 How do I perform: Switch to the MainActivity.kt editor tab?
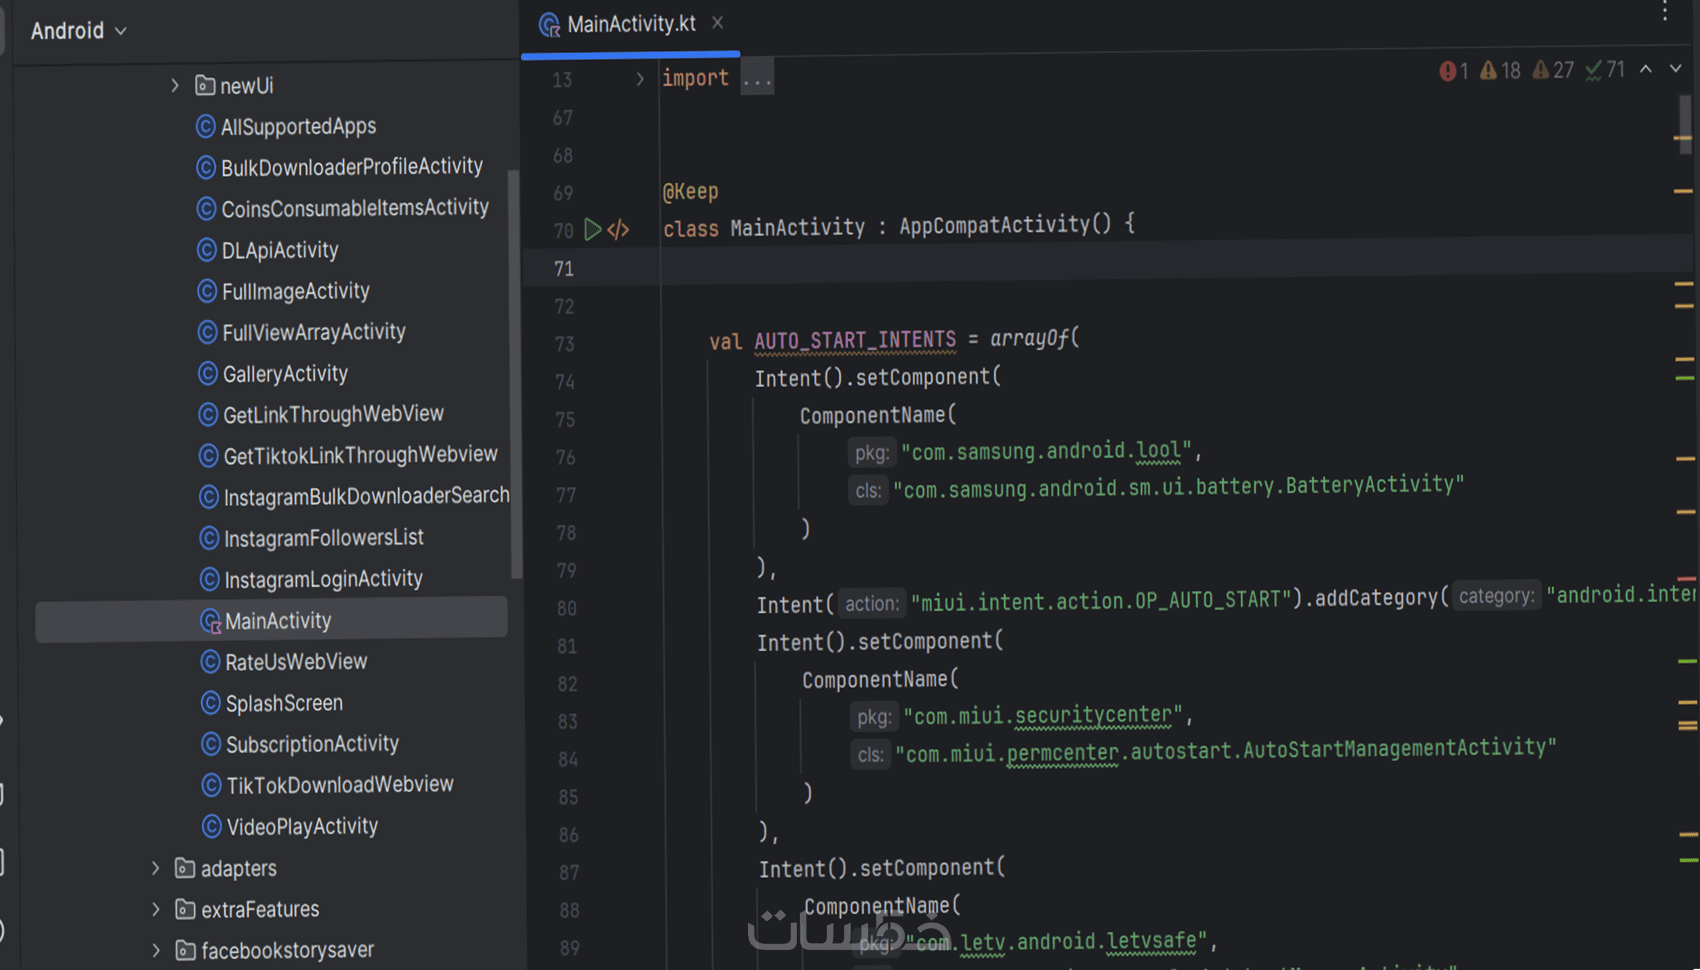(x=630, y=24)
